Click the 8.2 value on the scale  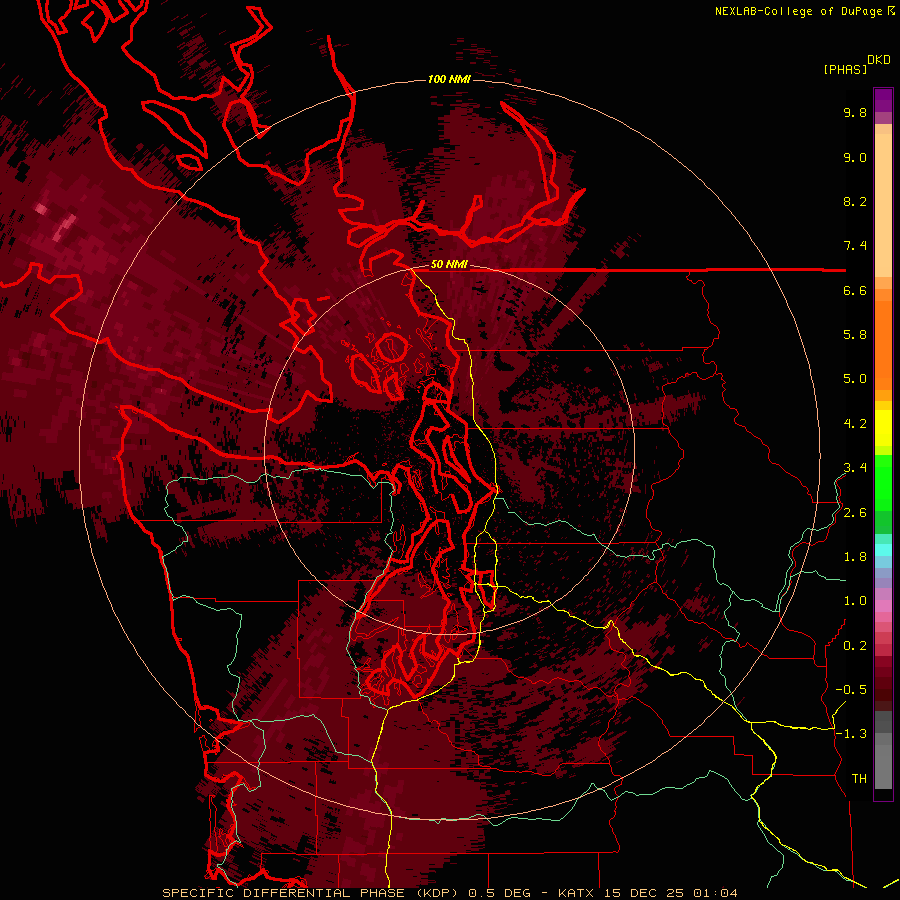point(855,201)
